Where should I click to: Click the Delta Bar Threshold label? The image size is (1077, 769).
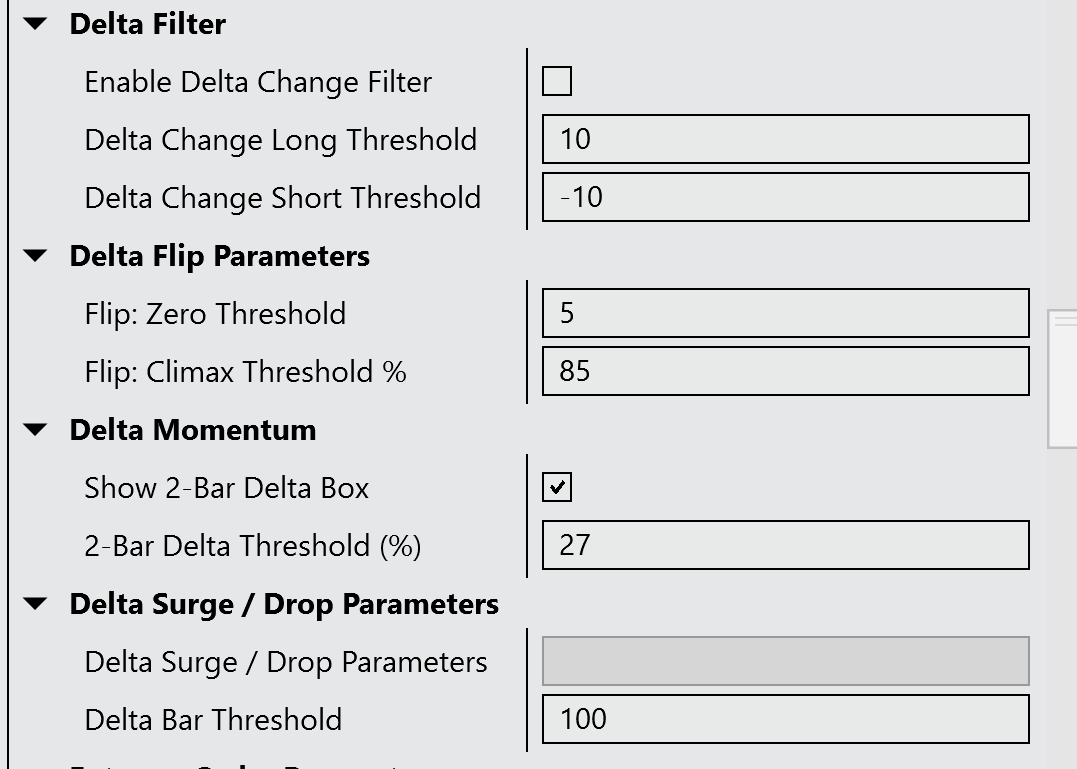click(213, 720)
